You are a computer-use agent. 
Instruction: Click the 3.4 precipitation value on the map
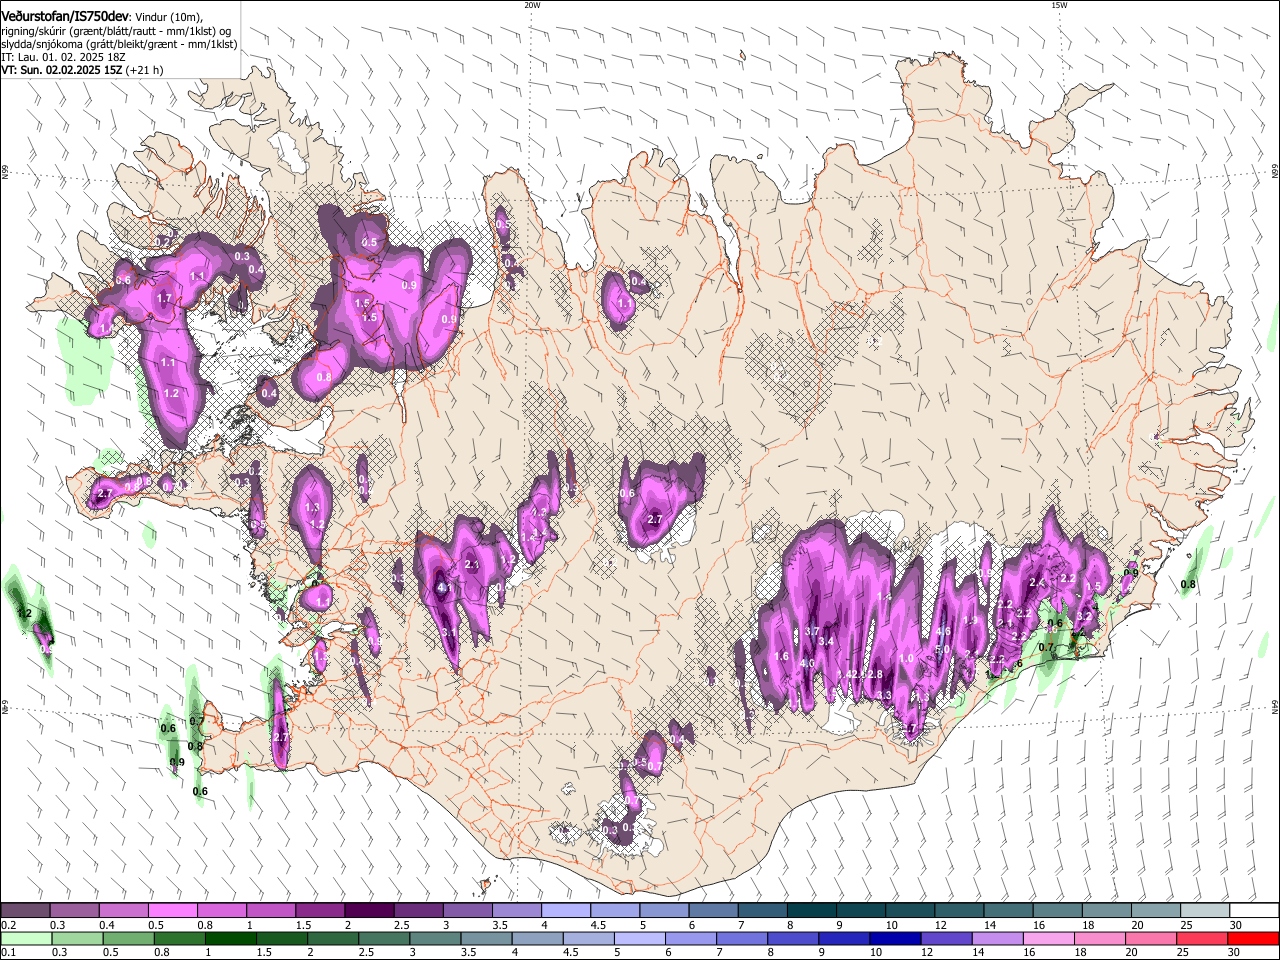point(826,641)
